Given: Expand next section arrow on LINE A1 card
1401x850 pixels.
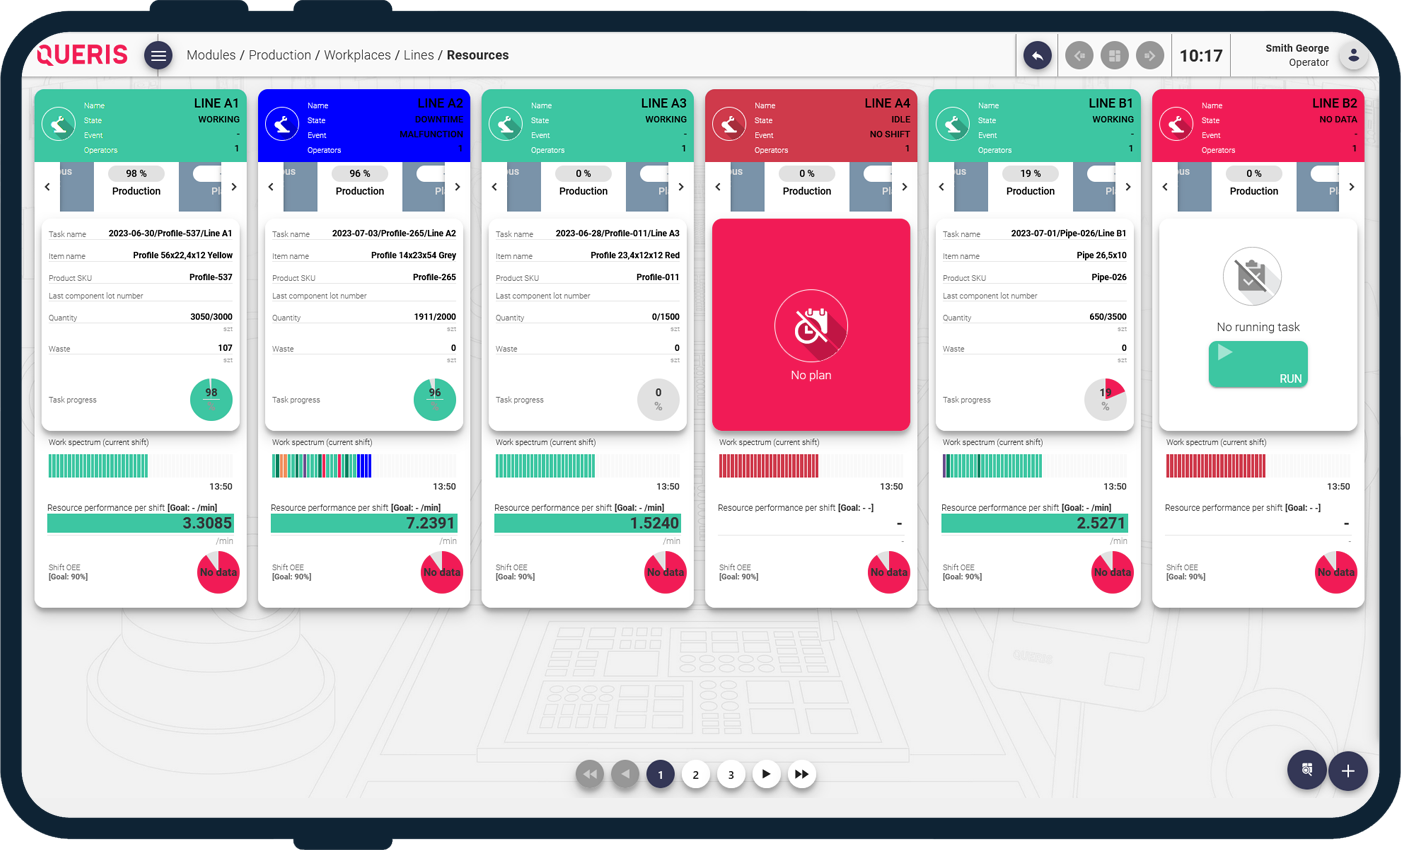Looking at the screenshot, I should pyautogui.click(x=234, y=187).
